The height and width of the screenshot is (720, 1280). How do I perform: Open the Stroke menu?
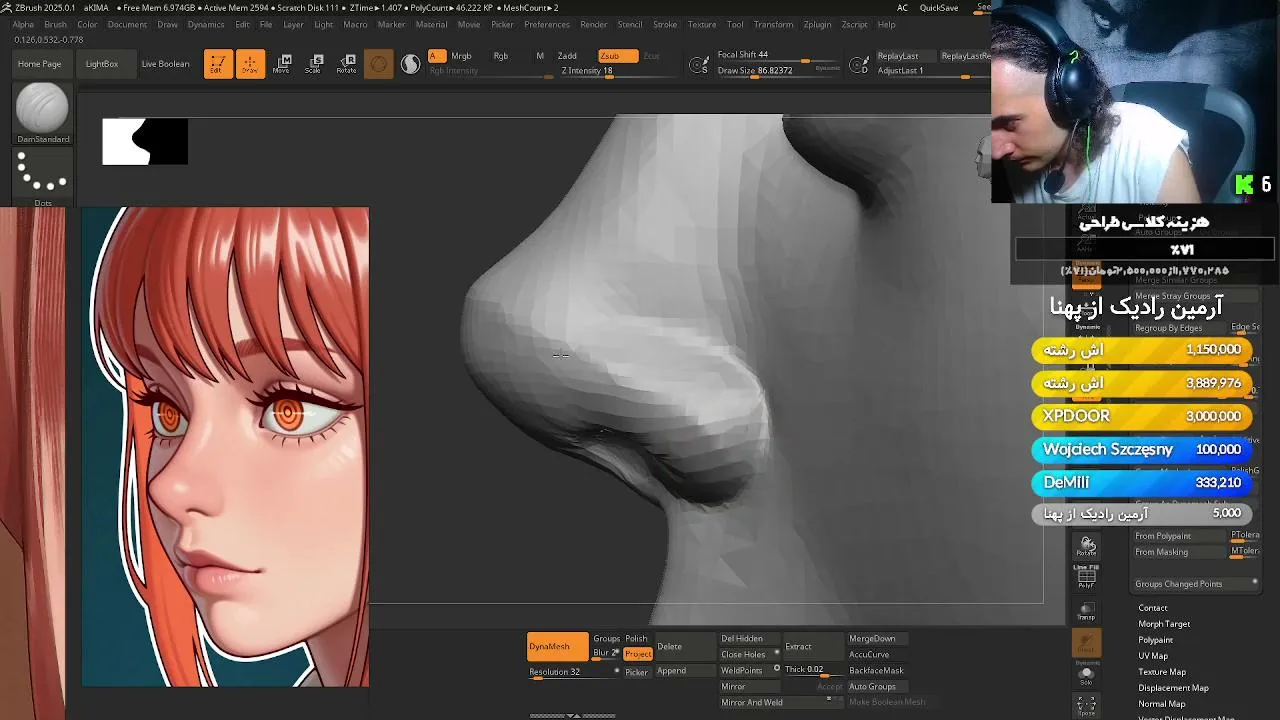point(665,24)
